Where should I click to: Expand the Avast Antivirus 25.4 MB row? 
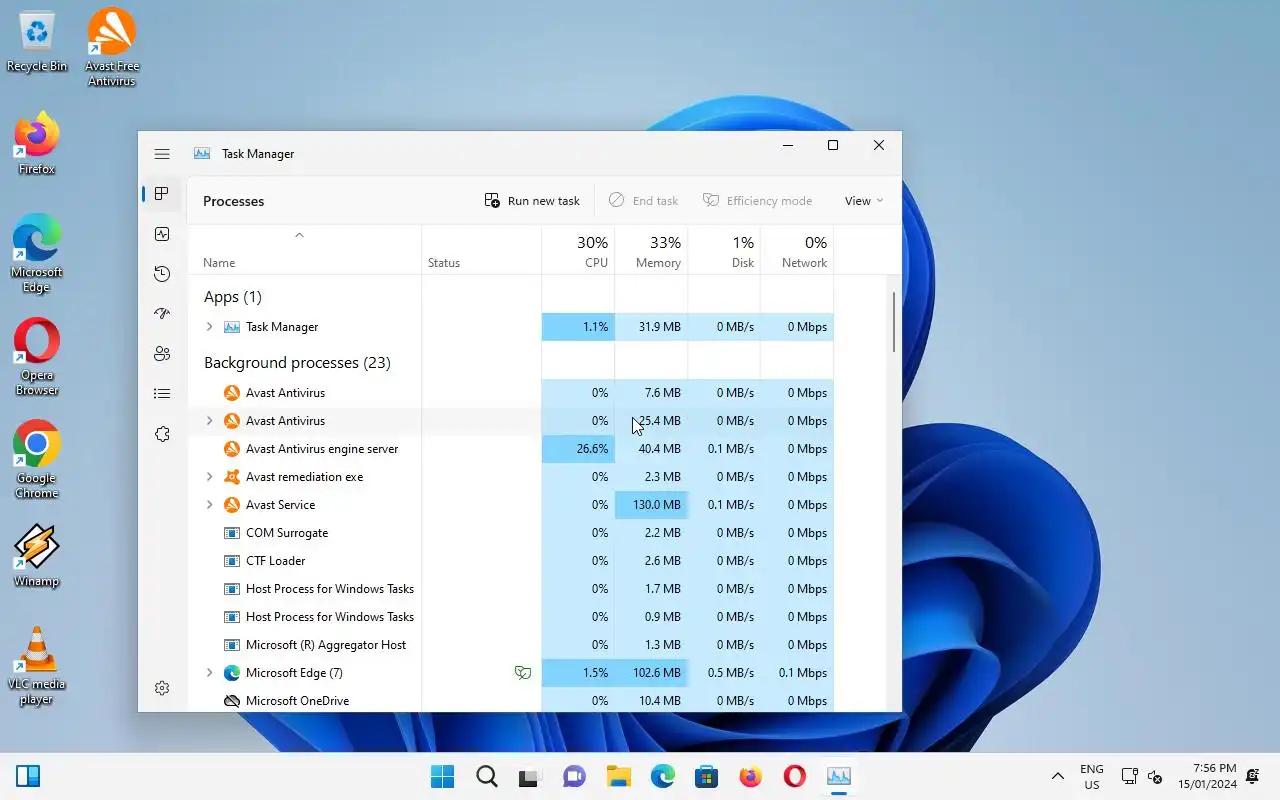pos(209,421)
